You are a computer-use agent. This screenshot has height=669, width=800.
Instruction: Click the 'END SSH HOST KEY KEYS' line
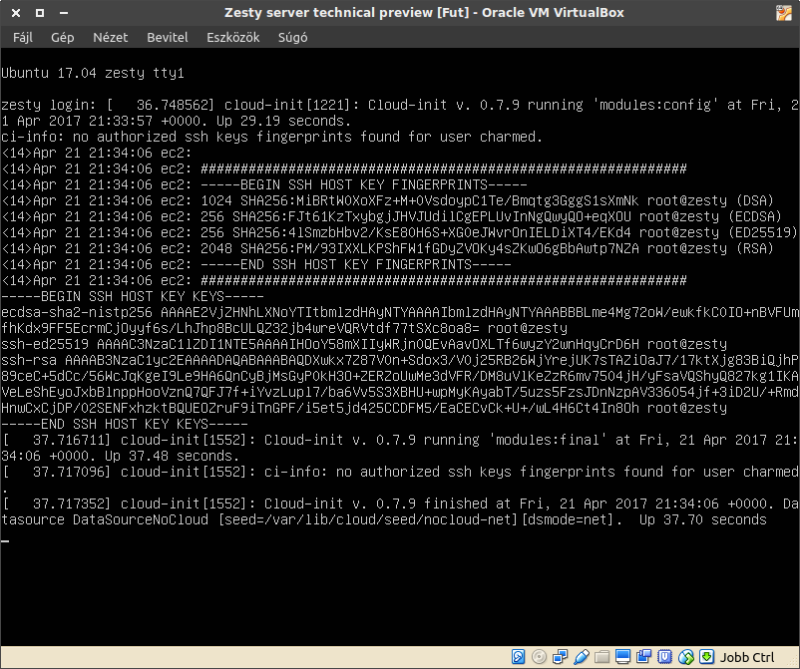coord(124,424)
